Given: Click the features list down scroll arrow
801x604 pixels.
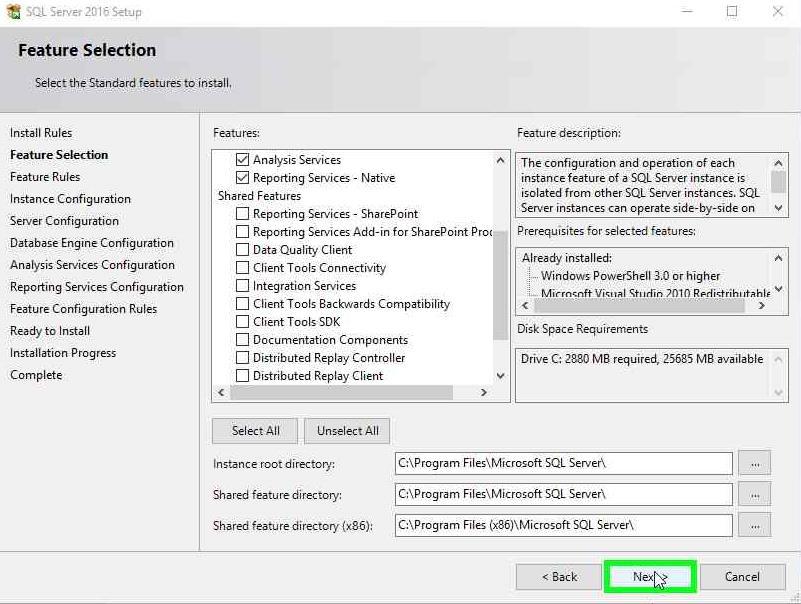Looking at the screenshot, I should 501,376.
